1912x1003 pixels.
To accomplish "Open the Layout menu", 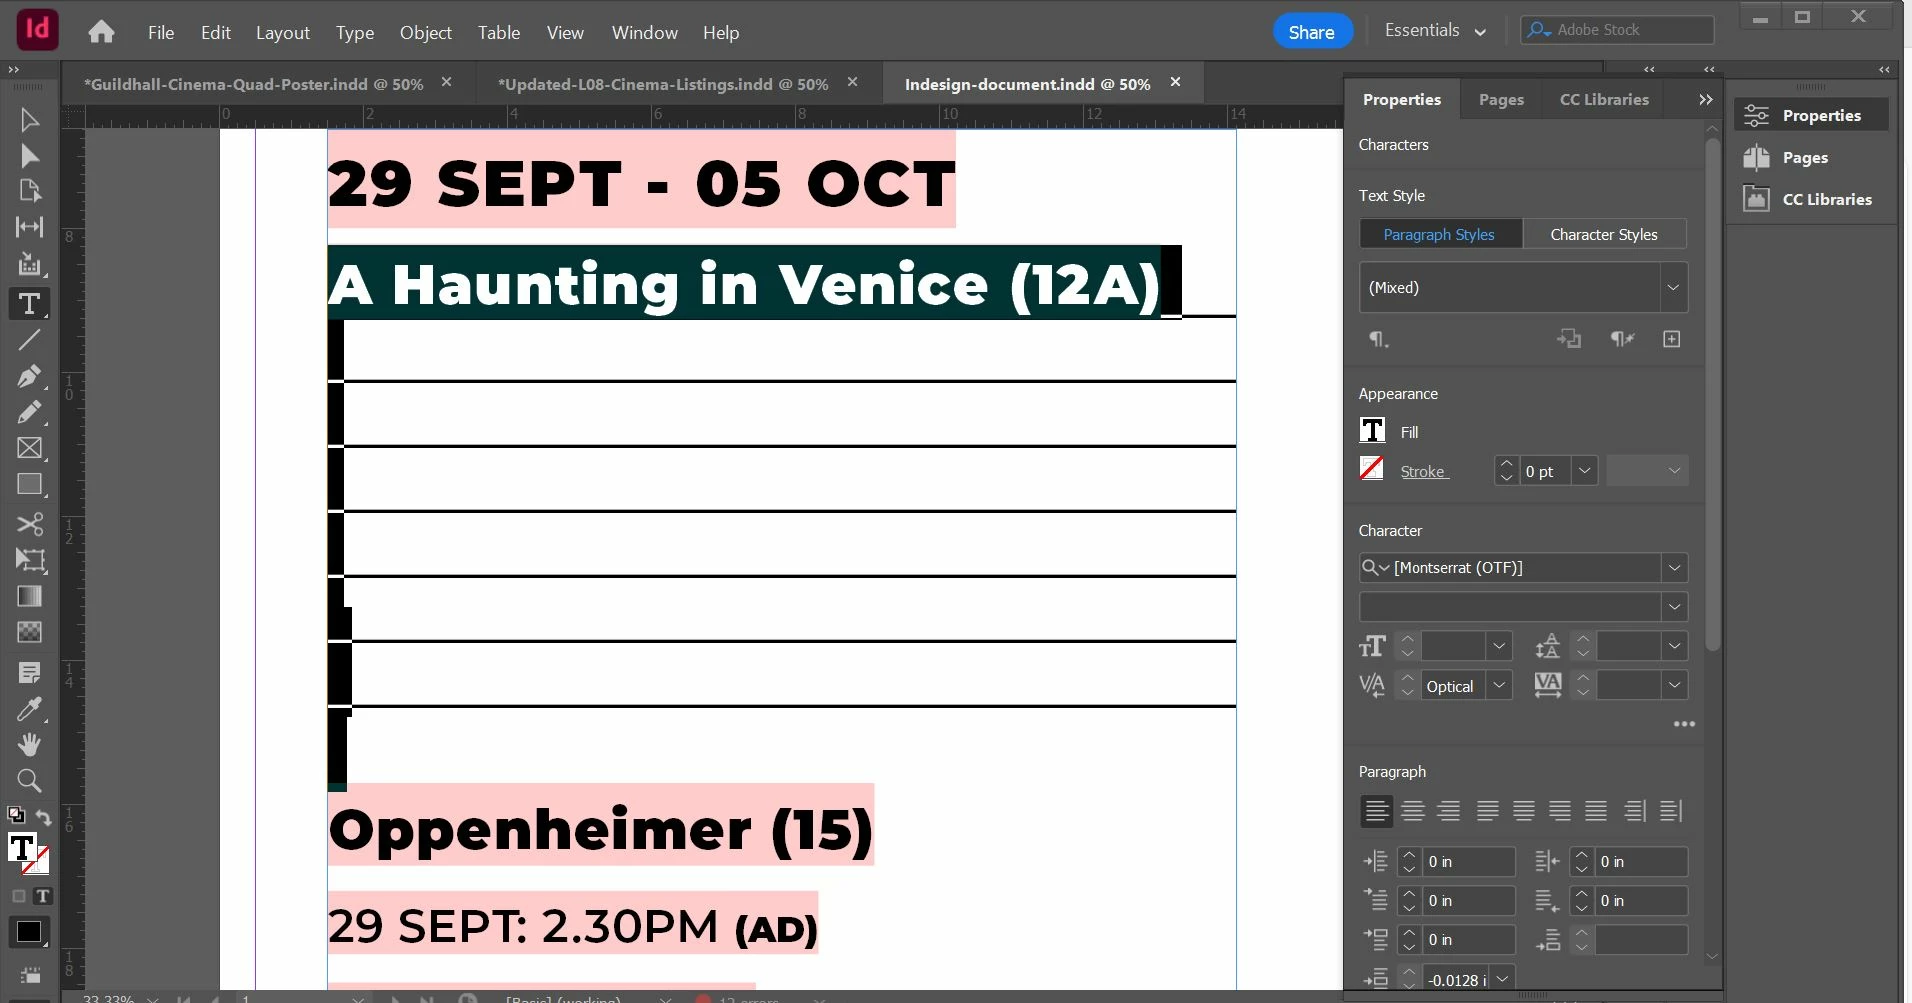I will (x=283, y=33).
